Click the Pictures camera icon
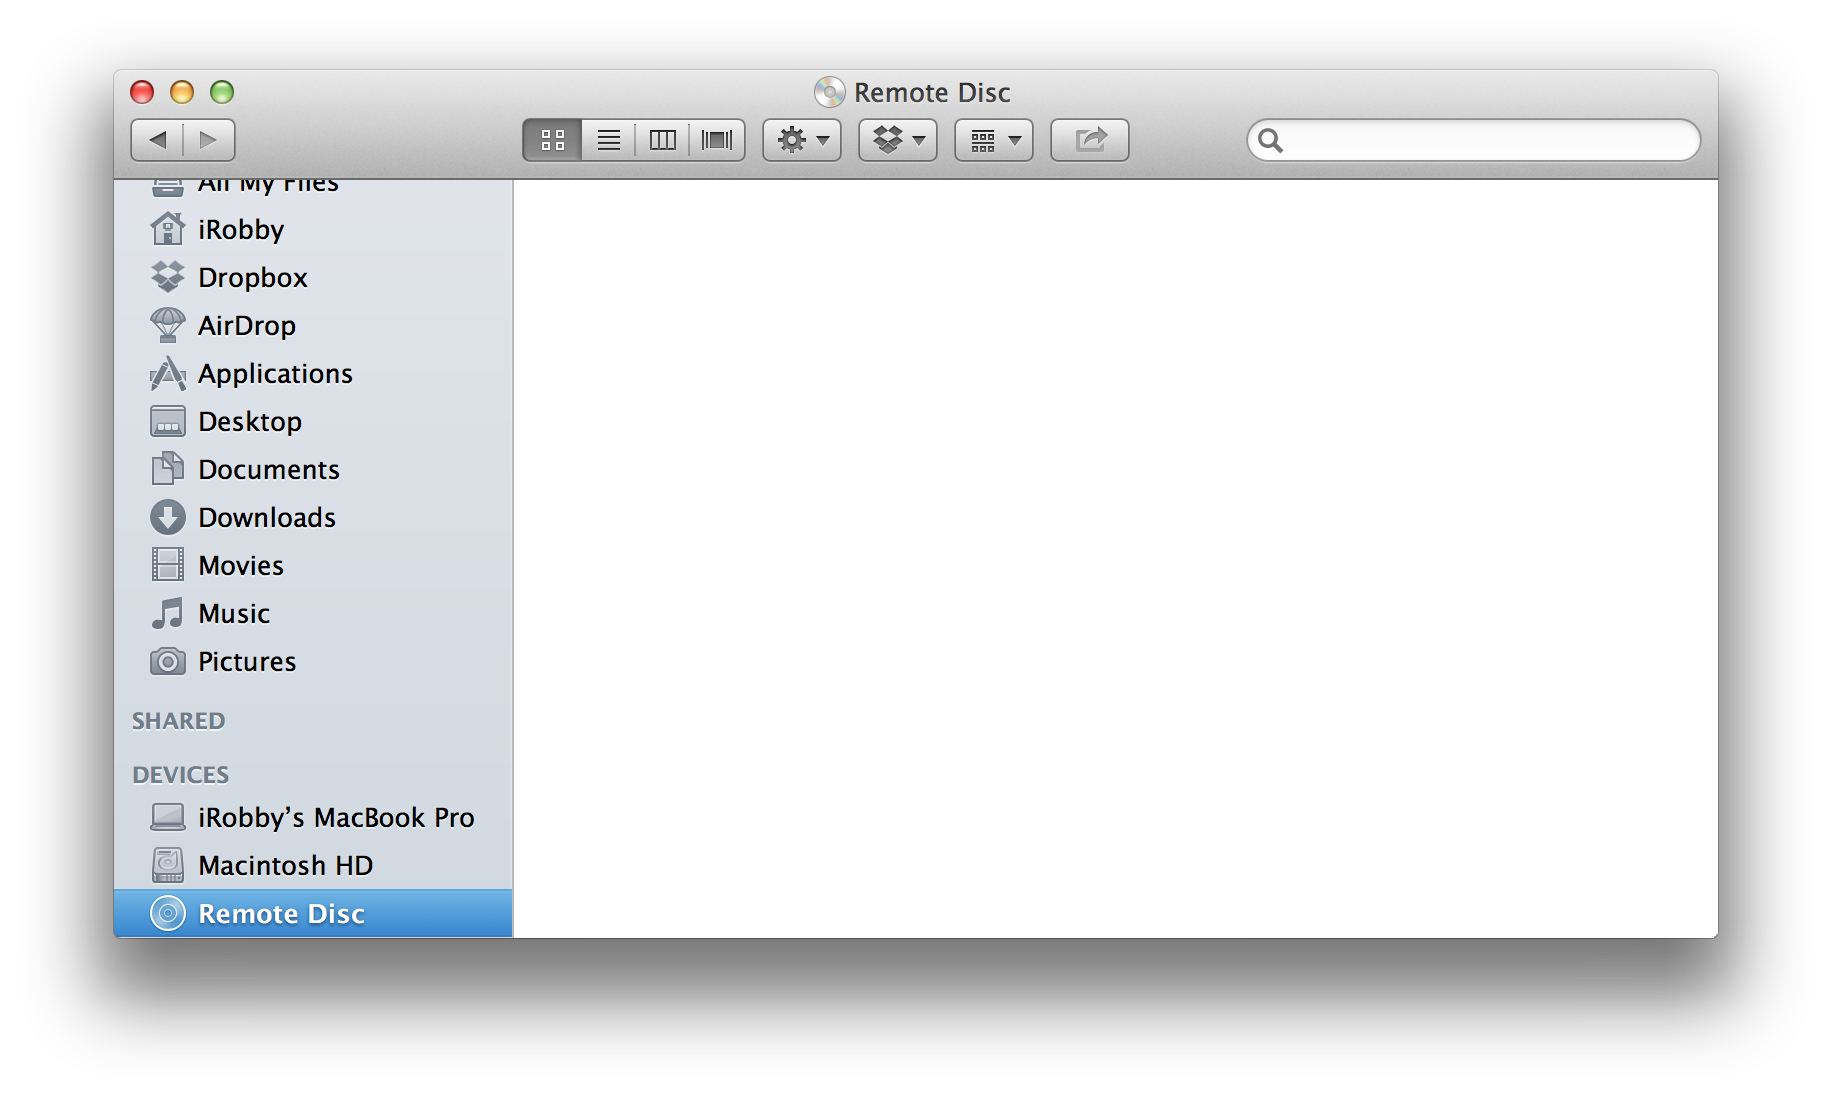 [167, 662]
